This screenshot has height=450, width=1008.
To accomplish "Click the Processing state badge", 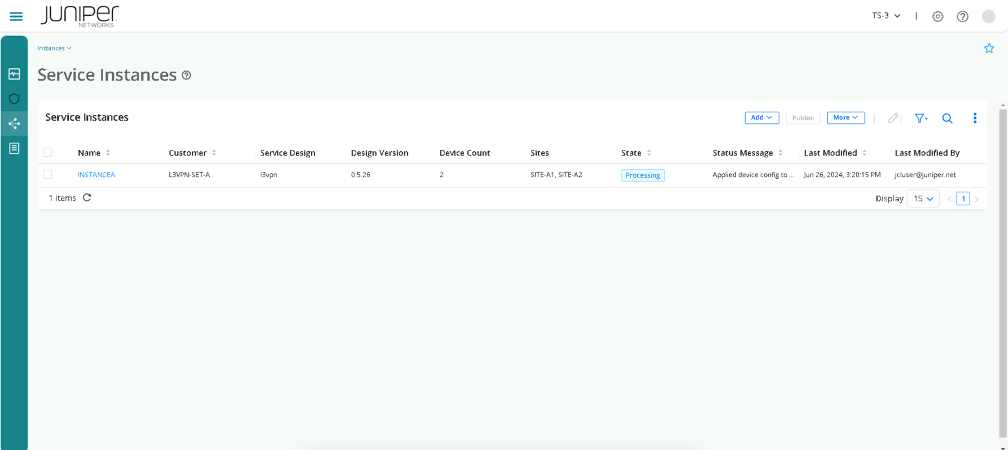I will (643, 176).
